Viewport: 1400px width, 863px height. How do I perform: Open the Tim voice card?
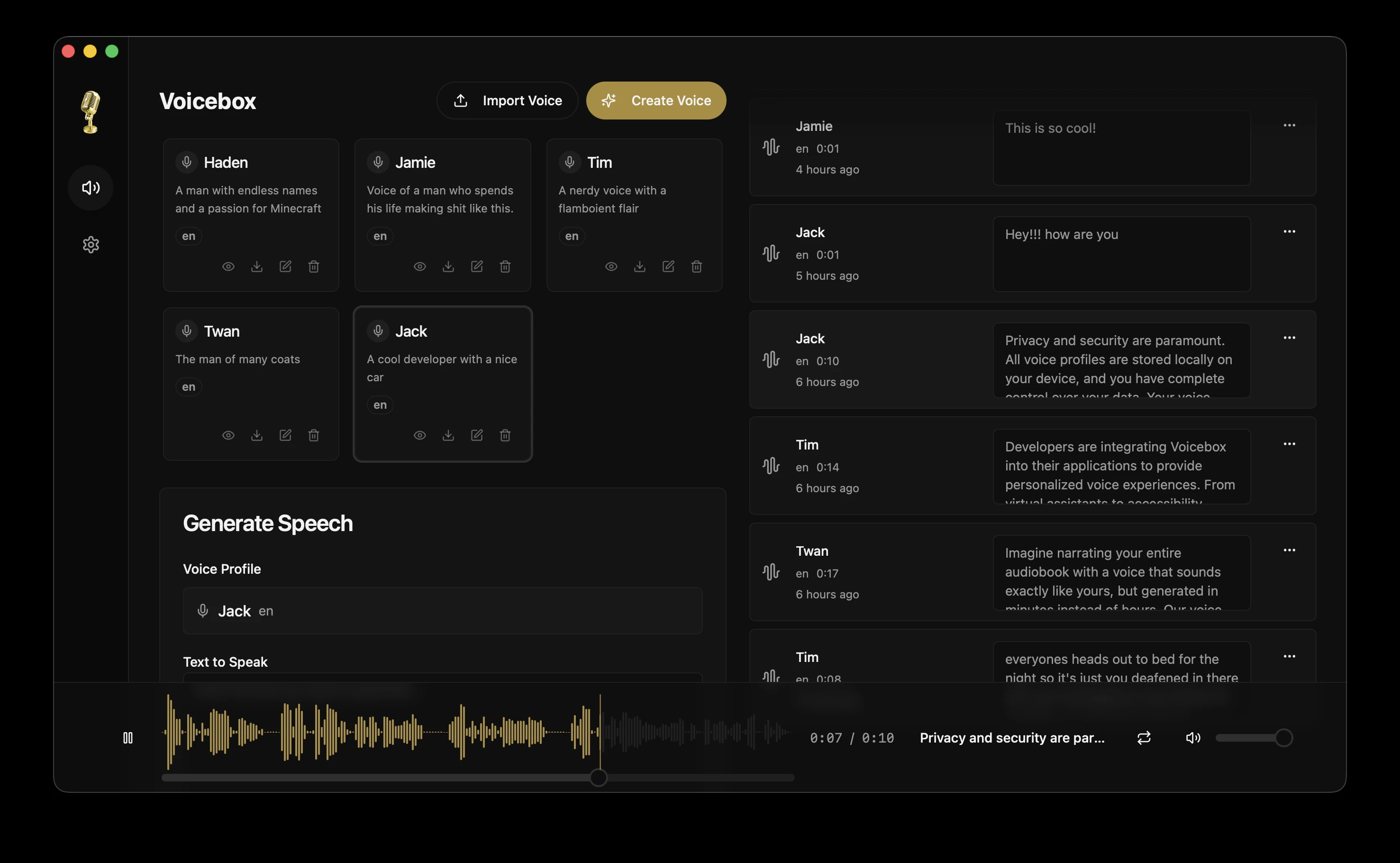(x=634, y=215)
